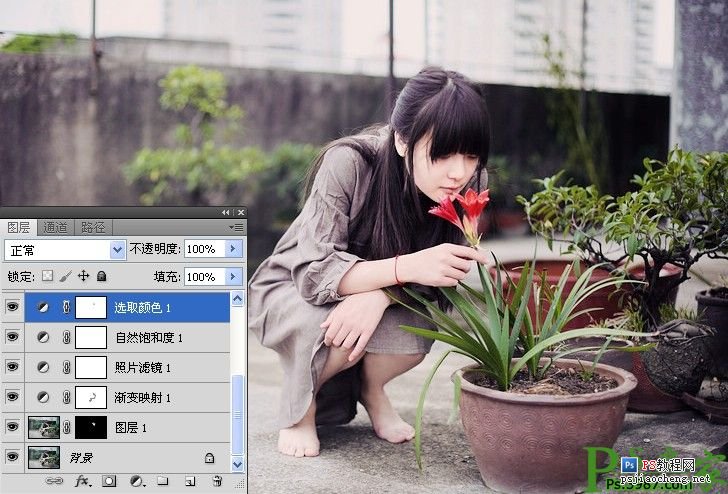Click layers list scrollbar up arrow

coord(237,299)
